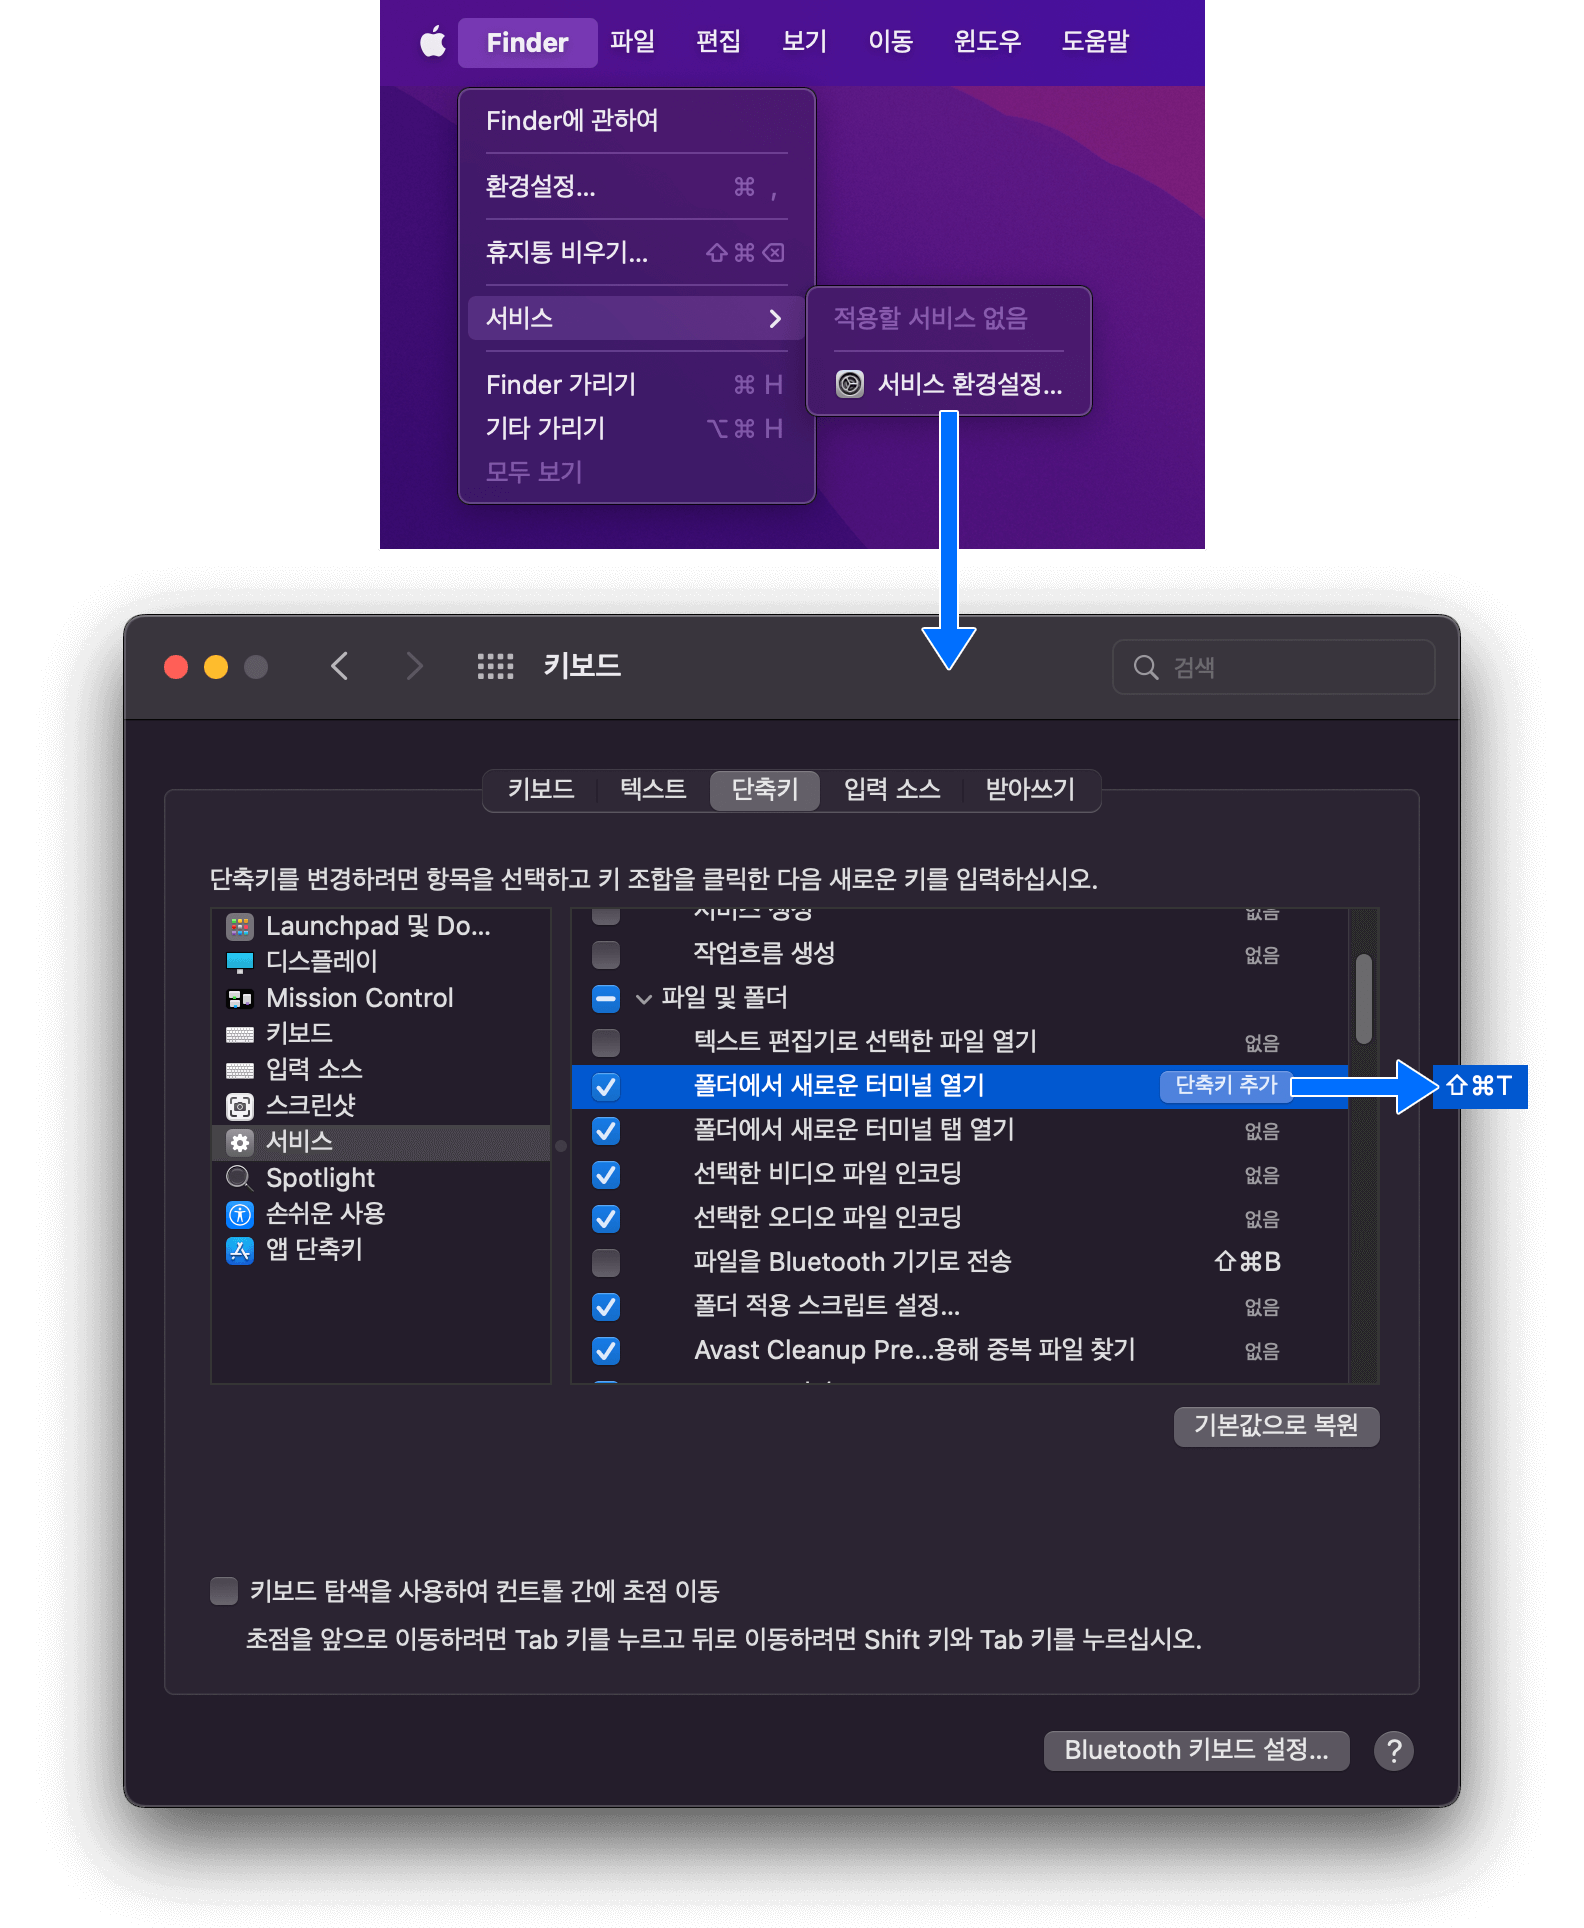
Task: Enable 파일을 Bluetooth 기기로 전송 checkbox
Action: pos(606,1262)
